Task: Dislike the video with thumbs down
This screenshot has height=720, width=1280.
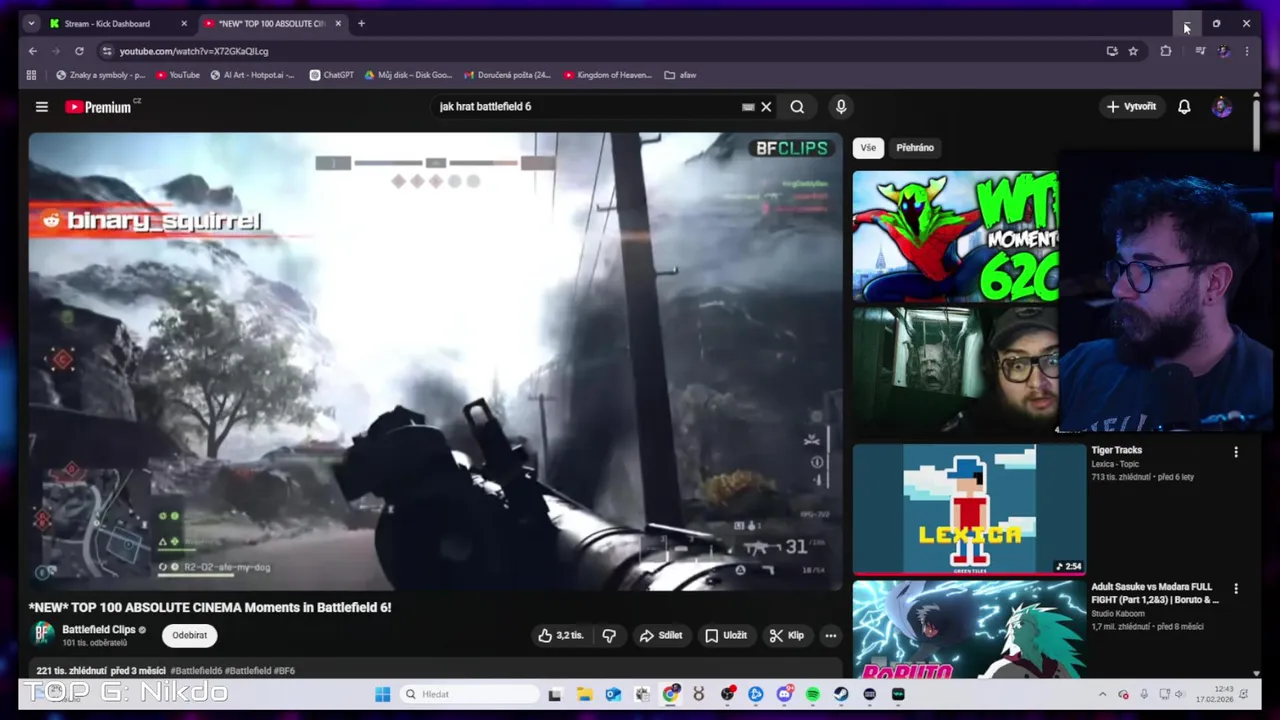Action: click(609, 635)
